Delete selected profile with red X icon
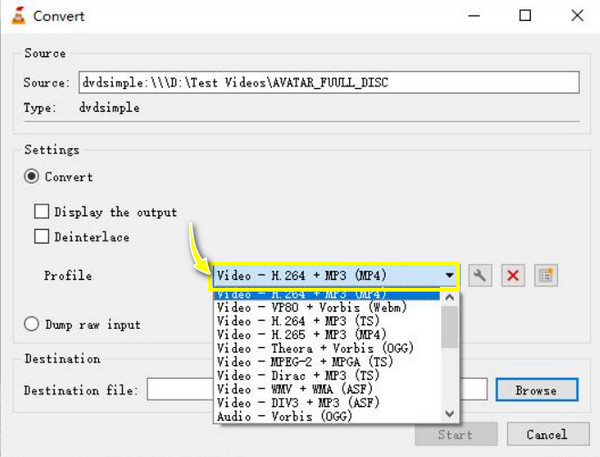 pyautogui.click(x=513, y=275)
